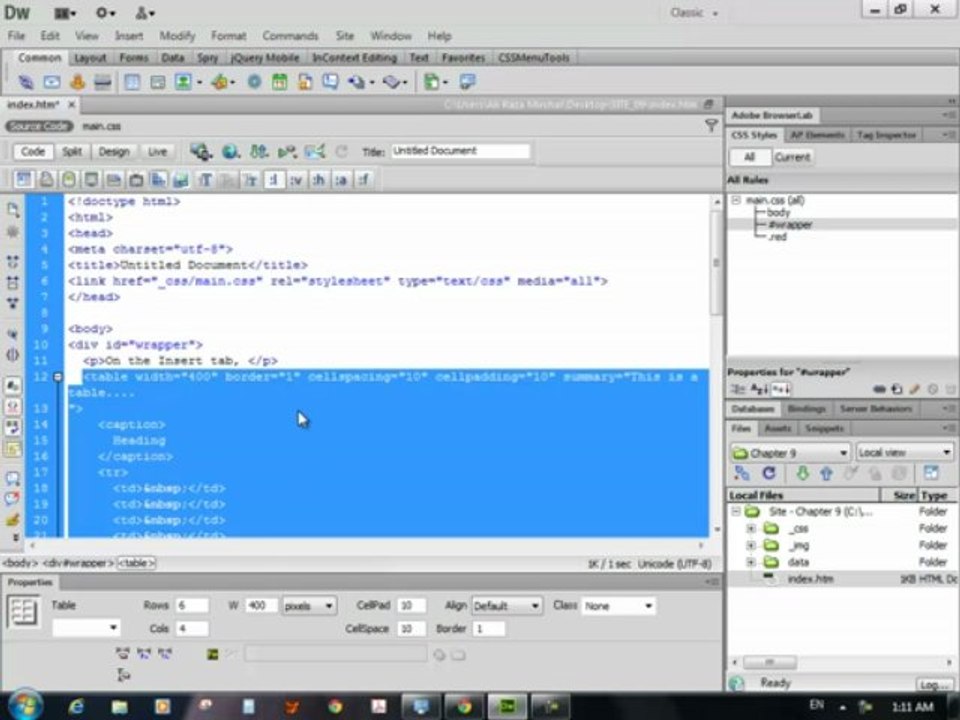Viewport: 960px width, 720px height.
Task: Click the Title input field
Action: coord(460,151)
